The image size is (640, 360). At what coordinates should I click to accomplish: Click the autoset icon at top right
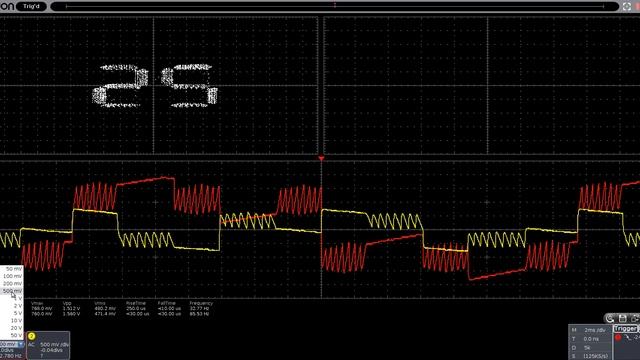(x=627, y=6)
